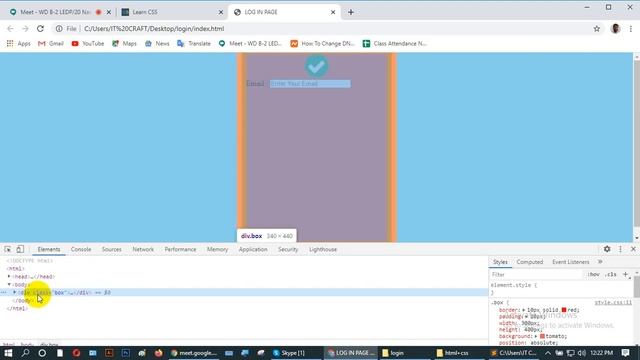Image resolution: width=640 pixels, height=360 pixels.
Task: Switch to the Console tab
Action: pos(81,249)
